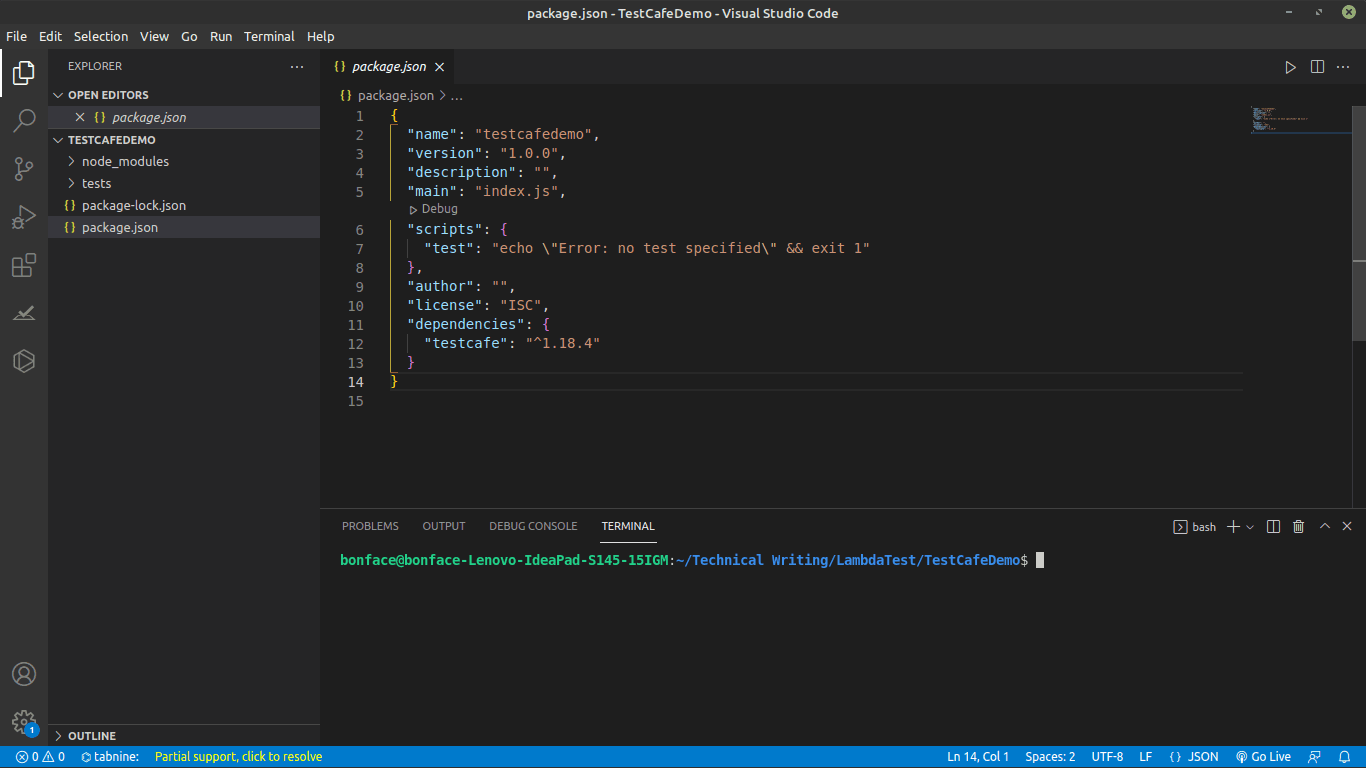Image resolution: width=1366 pixels, height=768 pixels.
Task: Open the Search view
Action: (x=24, y=120)
